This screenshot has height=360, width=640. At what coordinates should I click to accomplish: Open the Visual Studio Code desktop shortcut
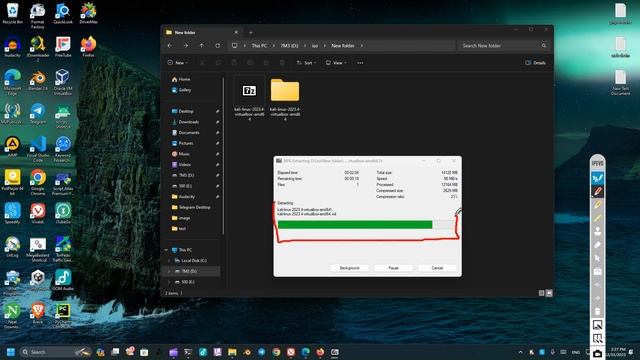[x=38, y=149]
